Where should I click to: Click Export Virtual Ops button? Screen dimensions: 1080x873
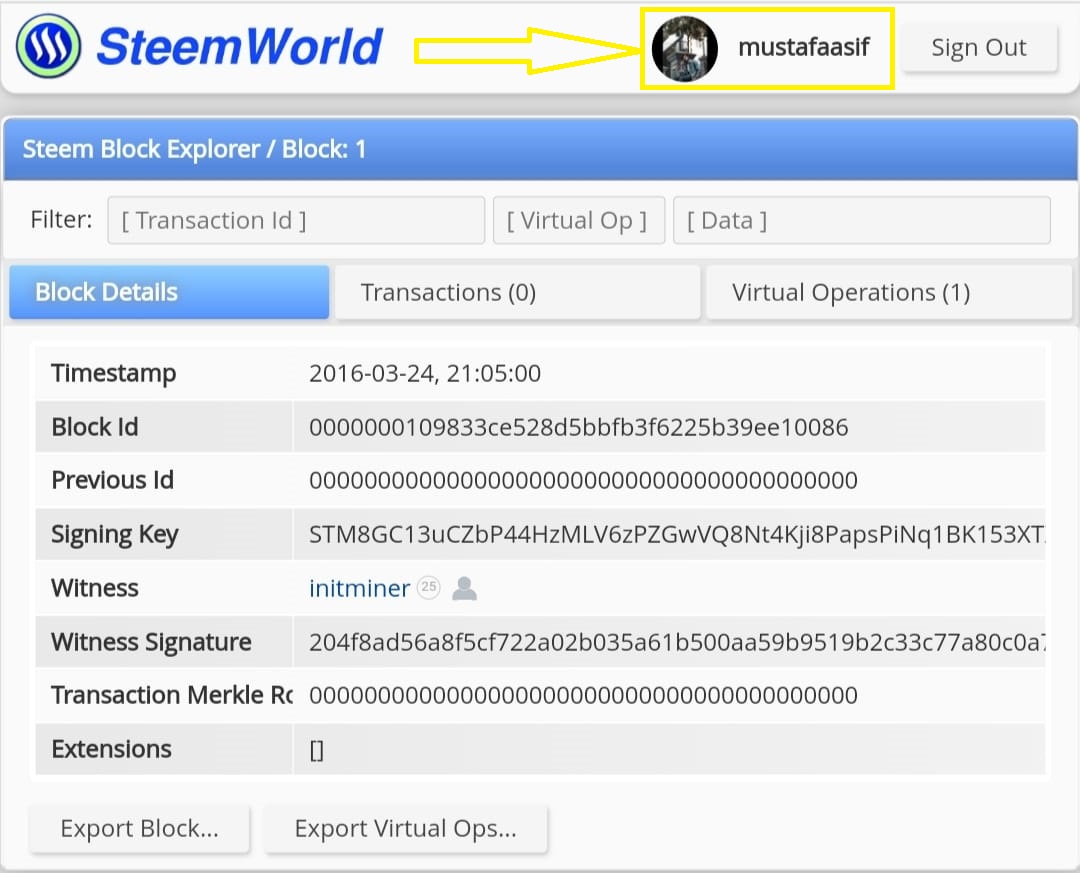coord(406,828)
